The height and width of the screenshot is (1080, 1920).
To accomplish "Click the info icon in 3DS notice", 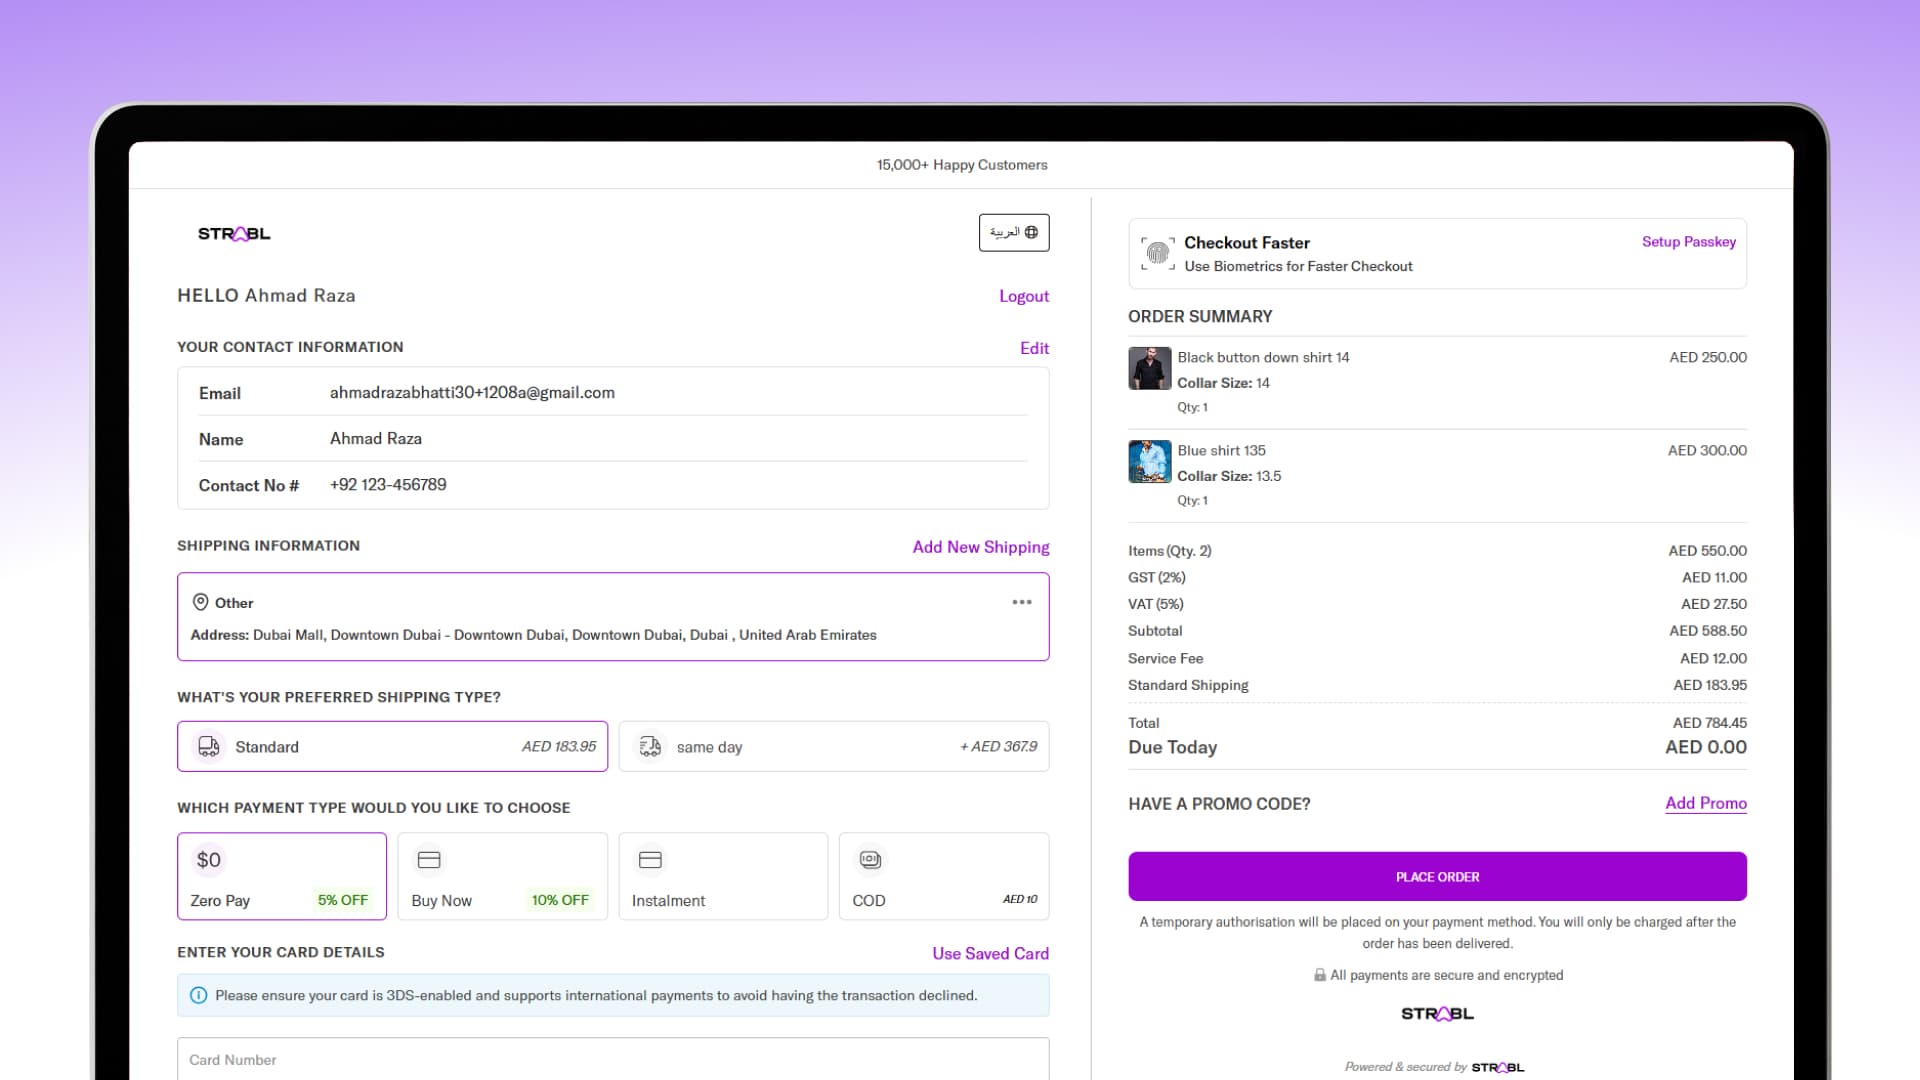I will tap(198, 996).
